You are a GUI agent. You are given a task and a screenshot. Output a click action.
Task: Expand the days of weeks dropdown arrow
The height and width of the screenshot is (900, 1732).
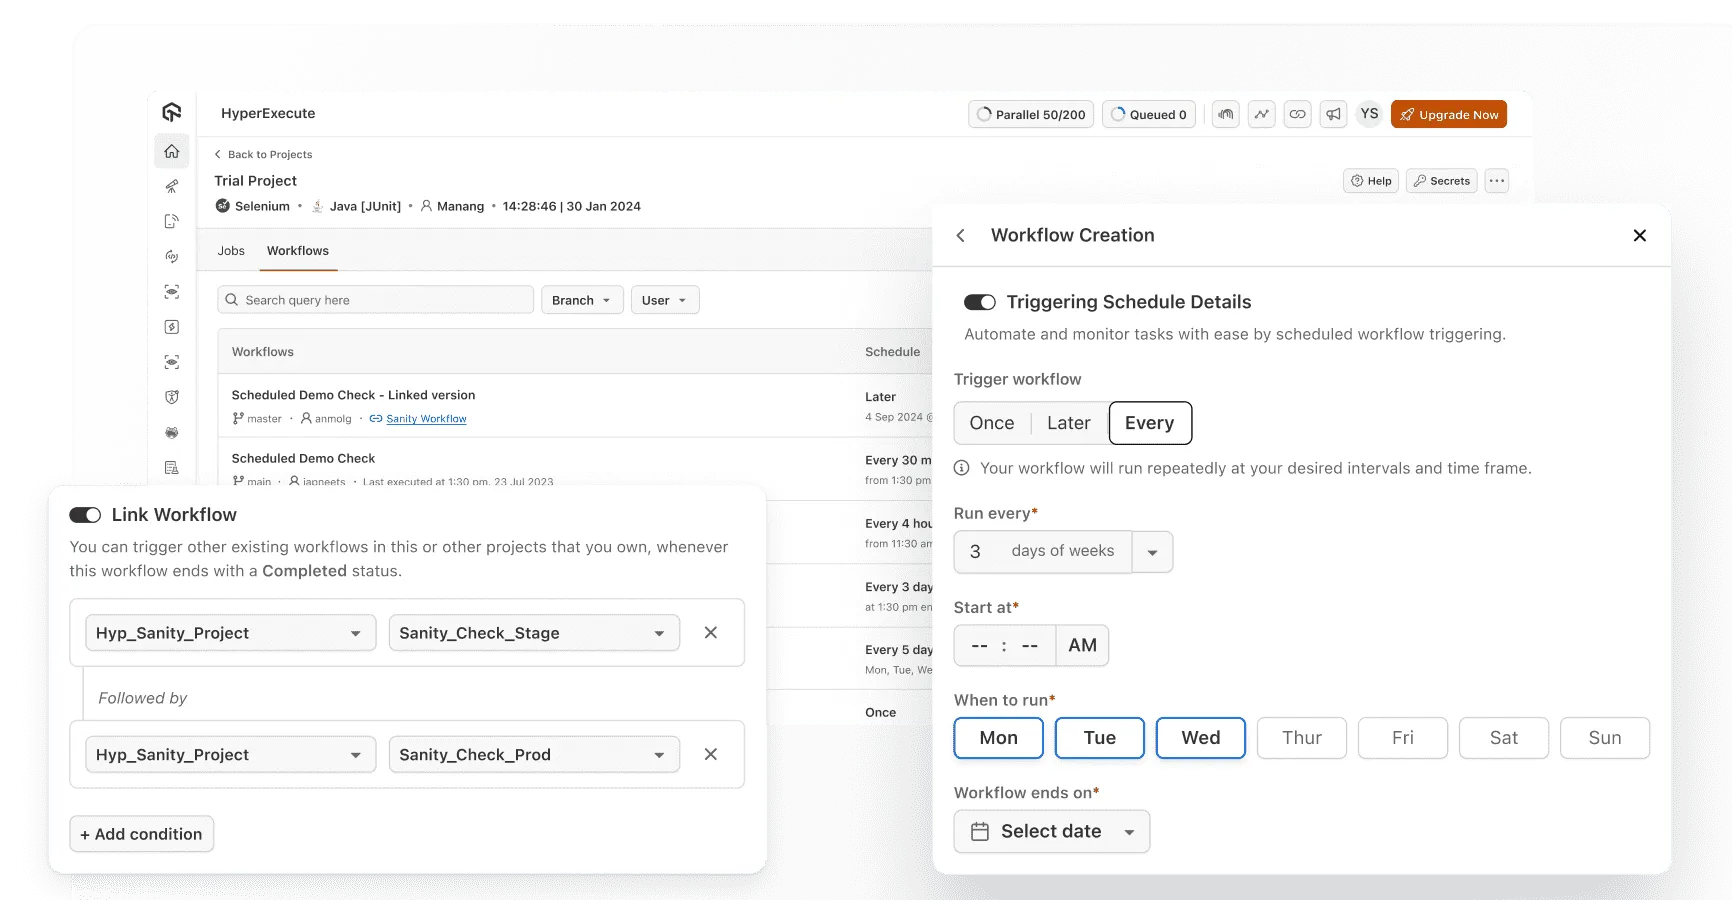[x=1152, y=552]
